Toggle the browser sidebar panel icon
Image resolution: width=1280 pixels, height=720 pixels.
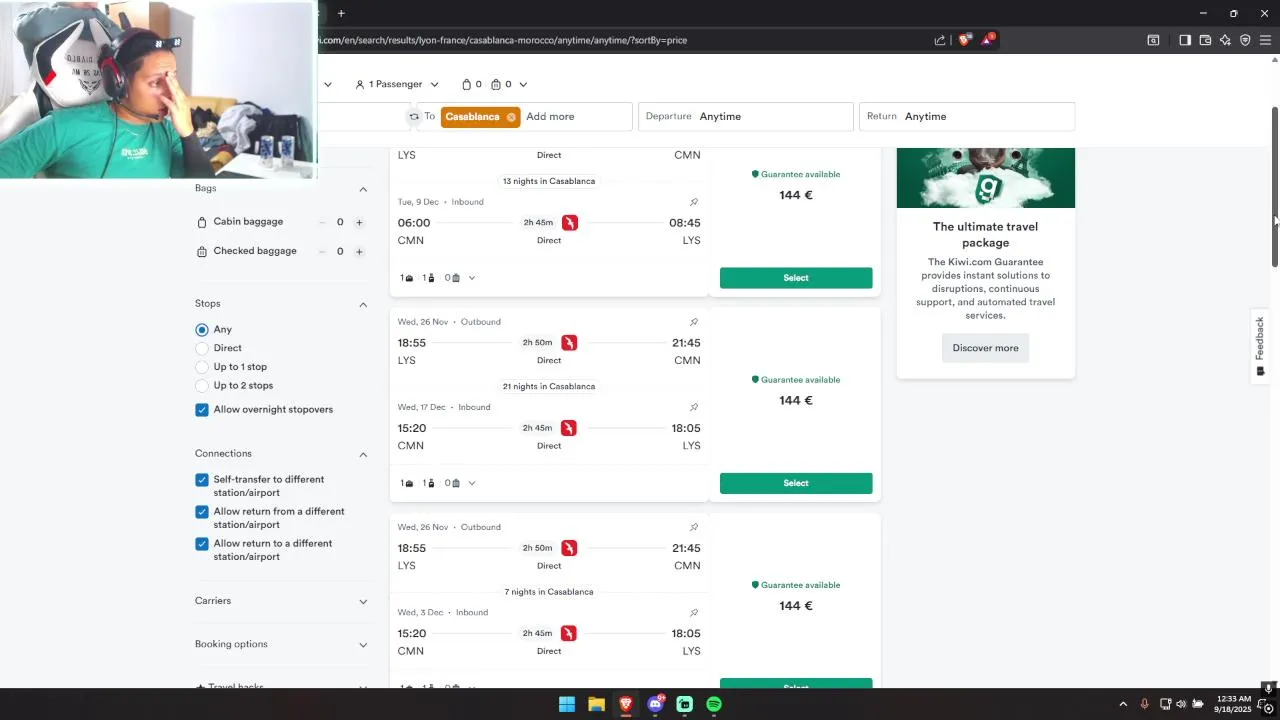[1185, 40]
